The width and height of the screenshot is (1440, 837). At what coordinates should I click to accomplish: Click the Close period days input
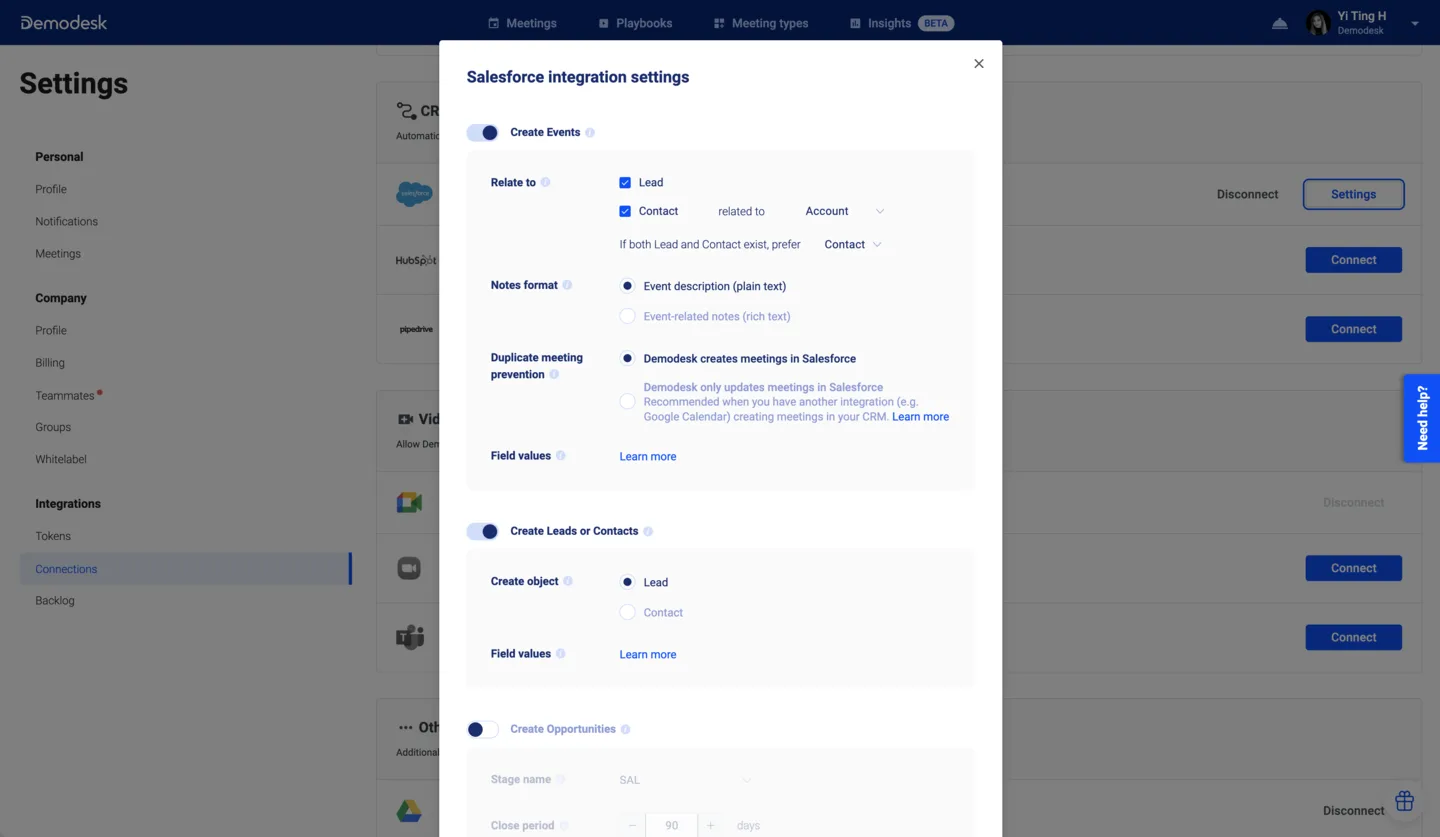point(671,826)
